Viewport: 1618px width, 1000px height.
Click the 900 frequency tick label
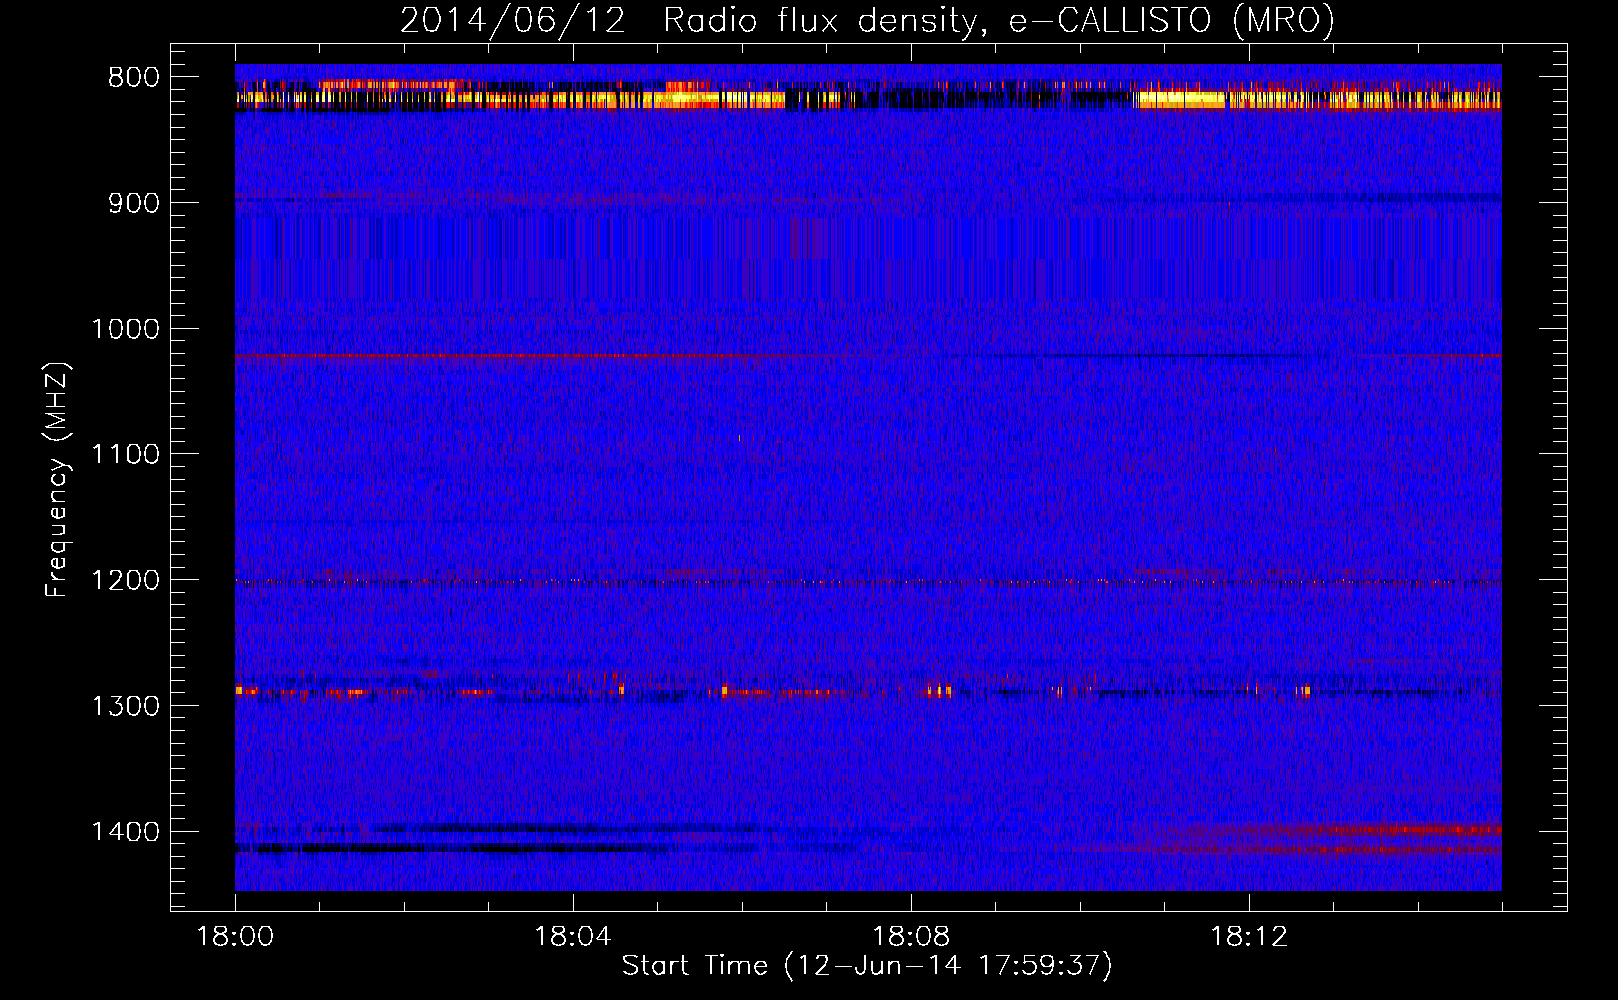pos(134,203)
